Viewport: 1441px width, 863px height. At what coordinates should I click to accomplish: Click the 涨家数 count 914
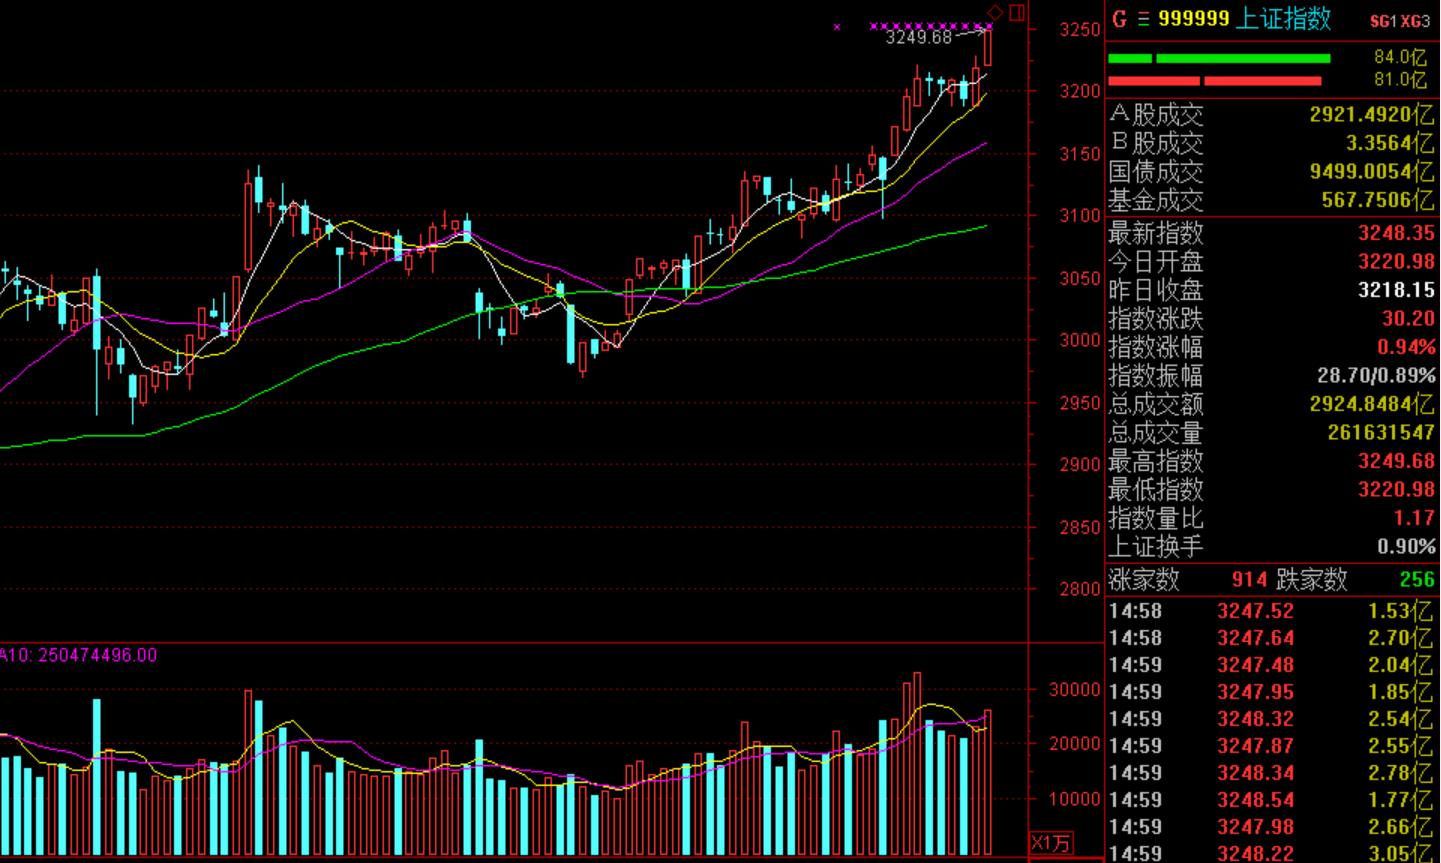(x=1249, y=579)
